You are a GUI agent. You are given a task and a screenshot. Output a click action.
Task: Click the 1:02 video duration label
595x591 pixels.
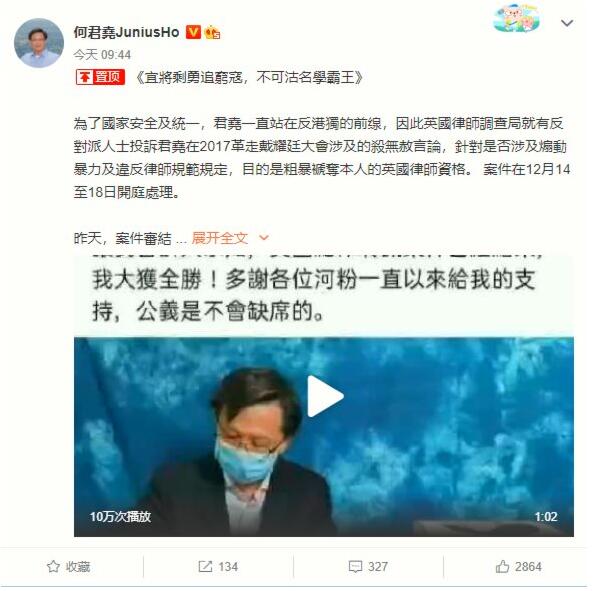click(546, 517)
